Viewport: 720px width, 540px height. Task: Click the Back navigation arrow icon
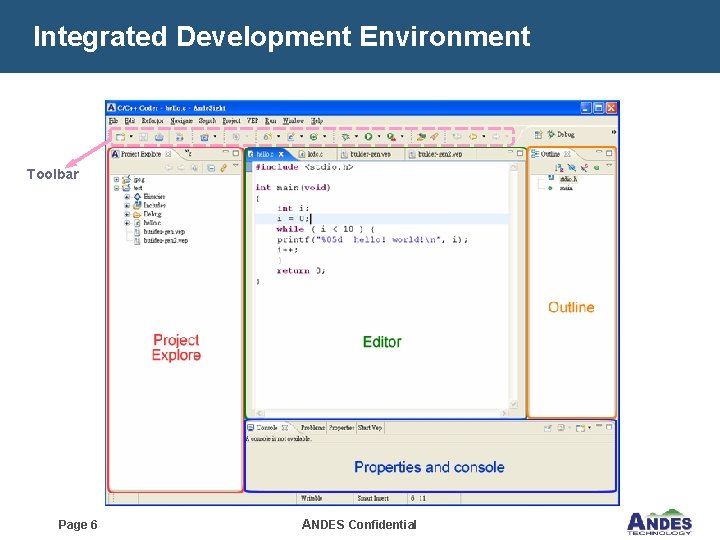click(472, 137)
